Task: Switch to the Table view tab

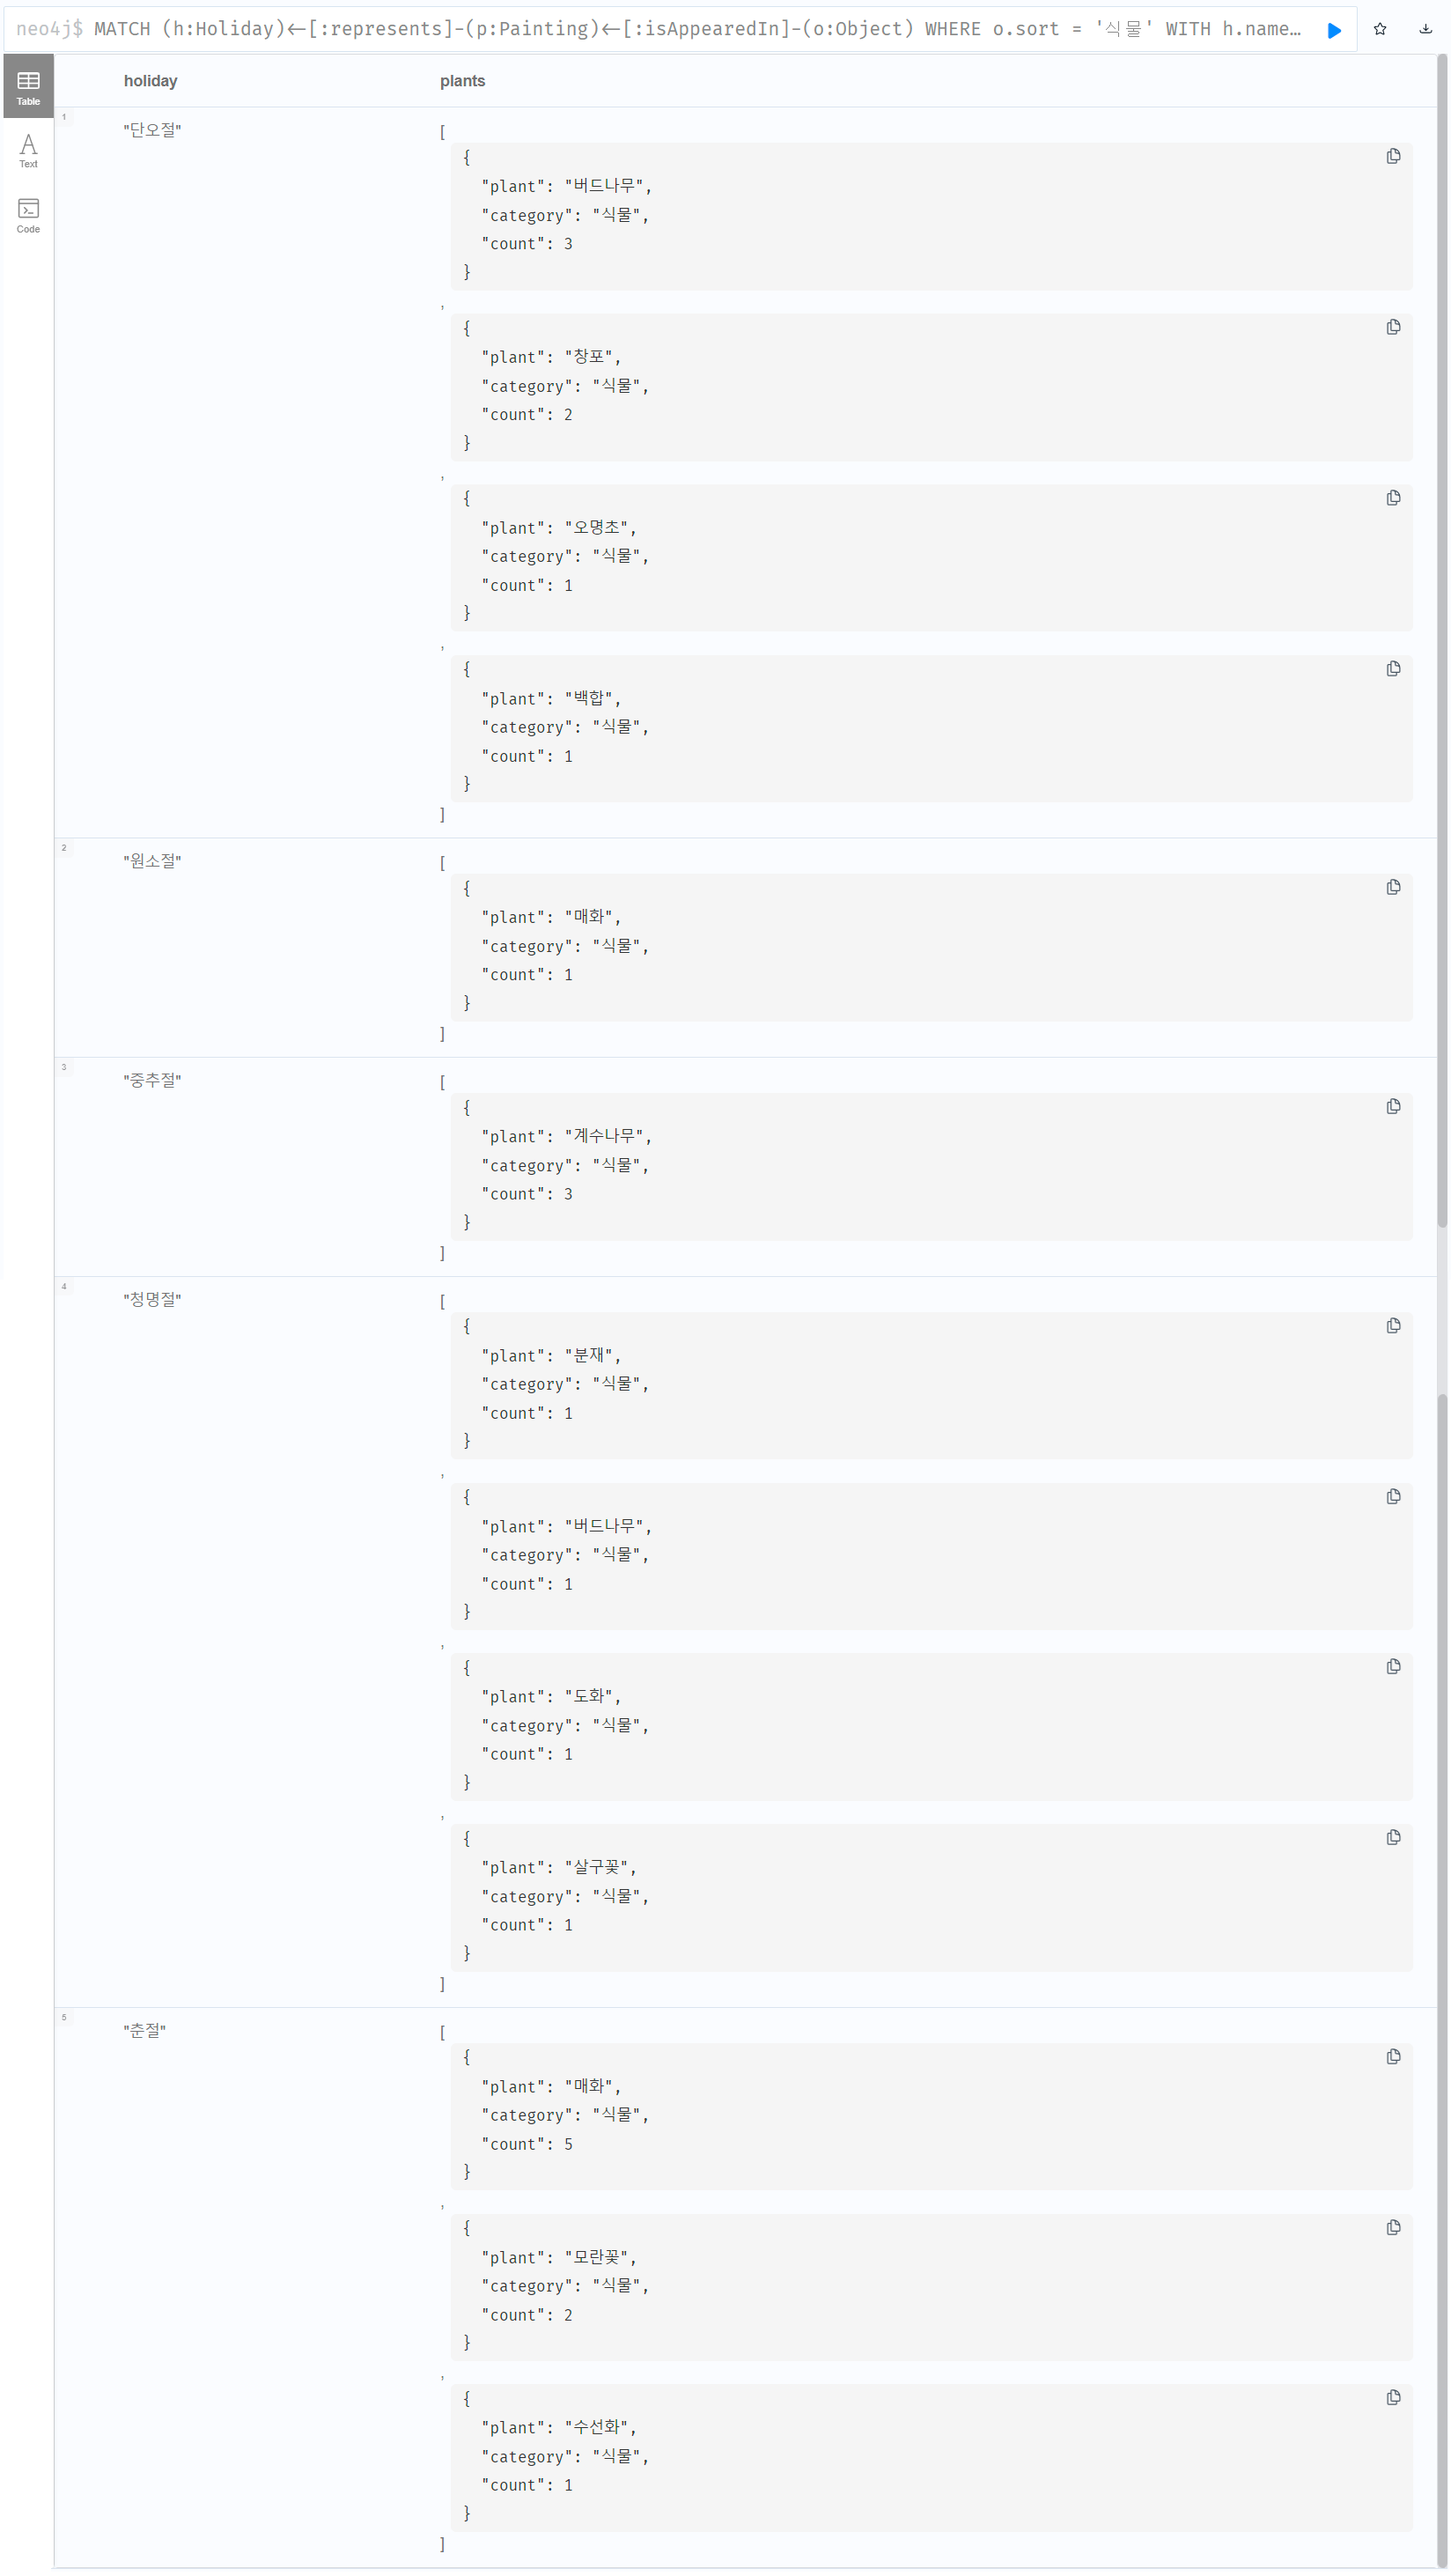Action: (x=28, y=87)
